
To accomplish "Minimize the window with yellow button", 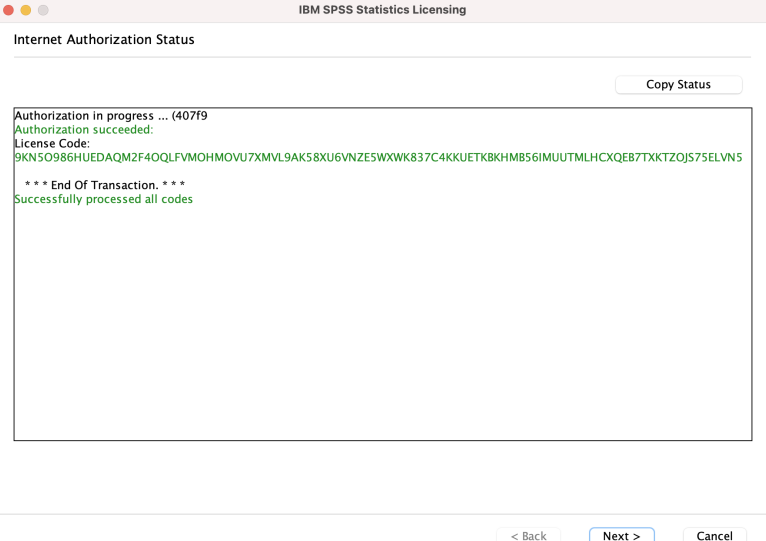I will pyautogui.click(x=26, y=10).
